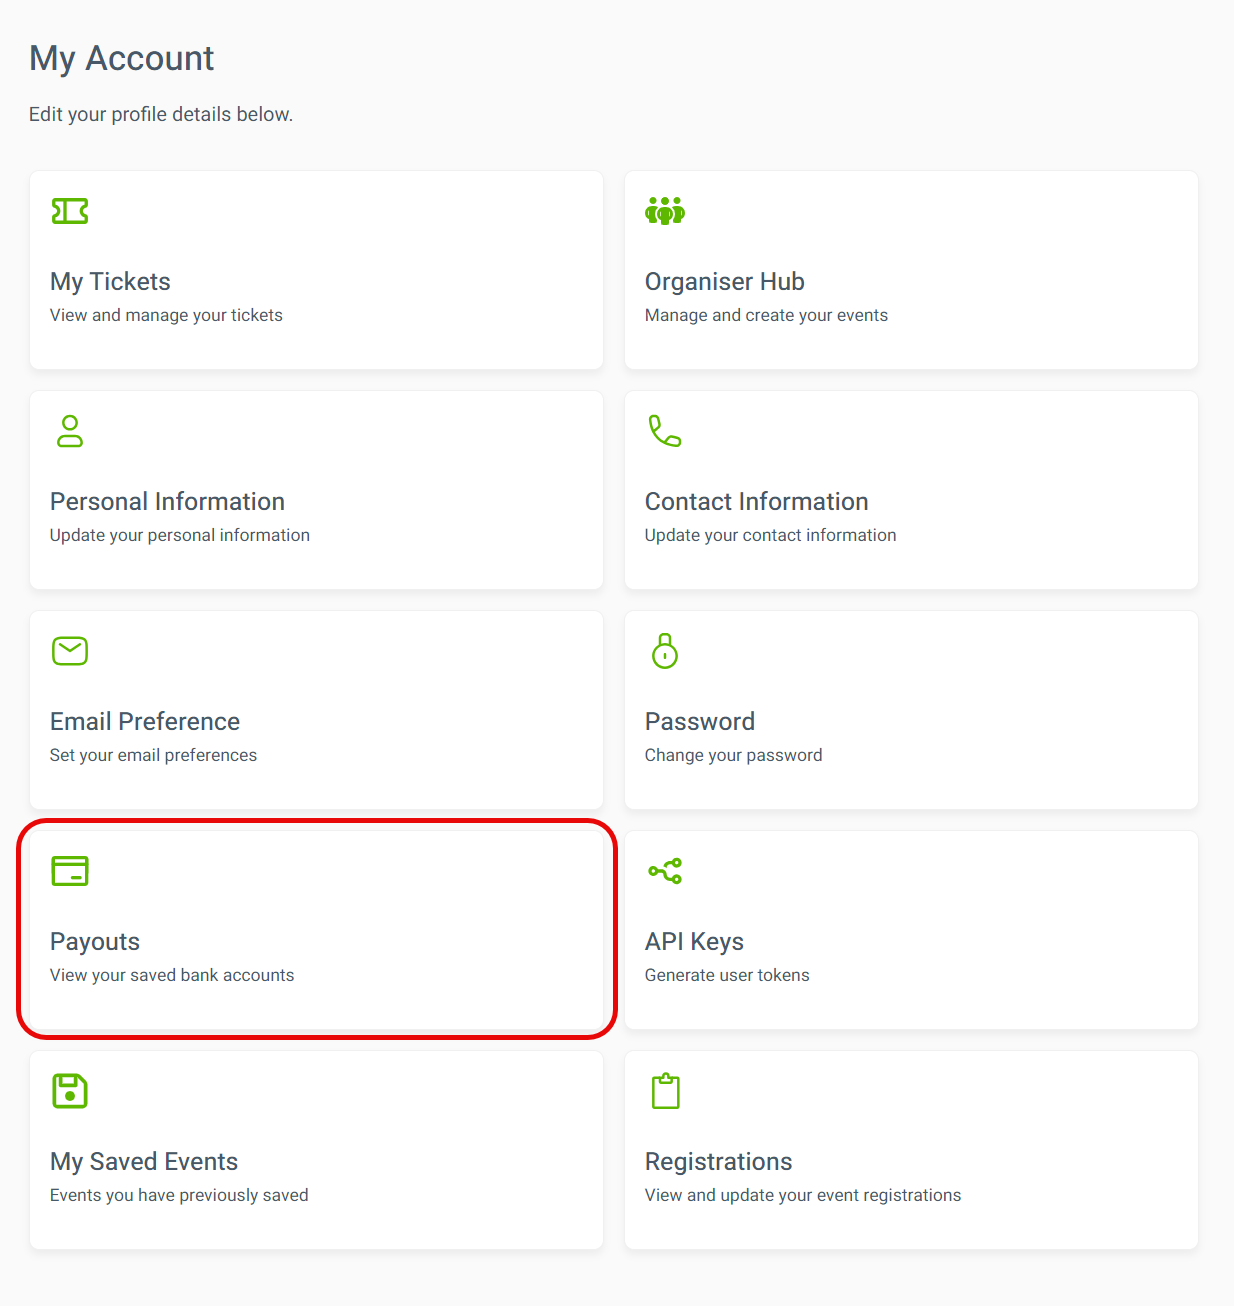
Task: Click 'Generate user tokens' description
Action: tap(727, 975)
